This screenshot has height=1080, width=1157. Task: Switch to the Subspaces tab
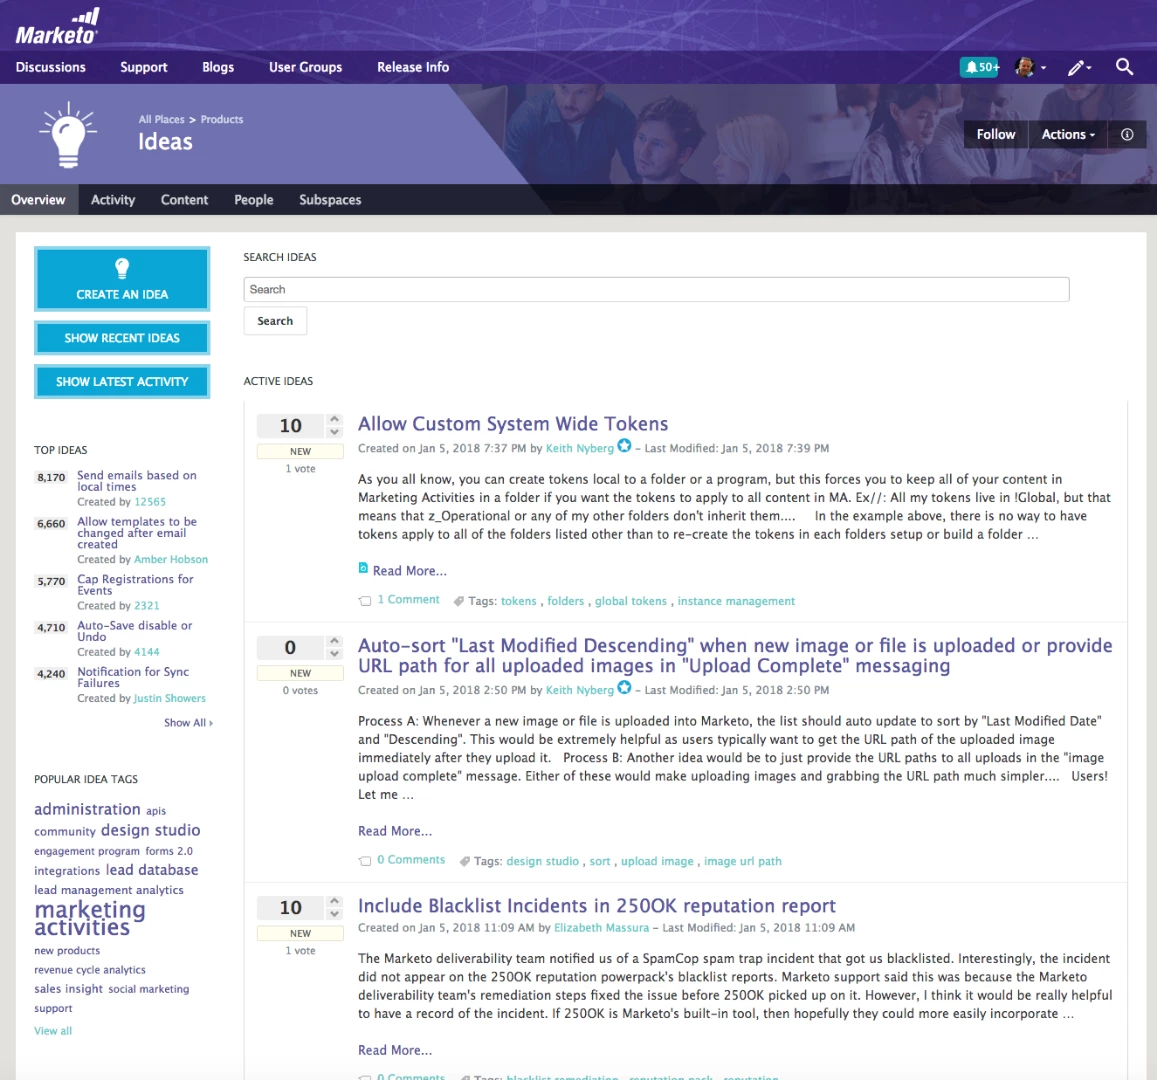[x=330, y=200]
